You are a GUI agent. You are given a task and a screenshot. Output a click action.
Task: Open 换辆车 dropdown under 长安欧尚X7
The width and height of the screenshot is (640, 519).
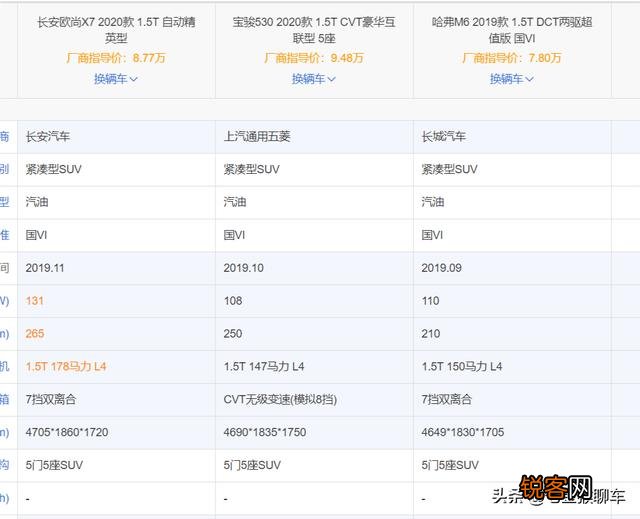(116, 79)
